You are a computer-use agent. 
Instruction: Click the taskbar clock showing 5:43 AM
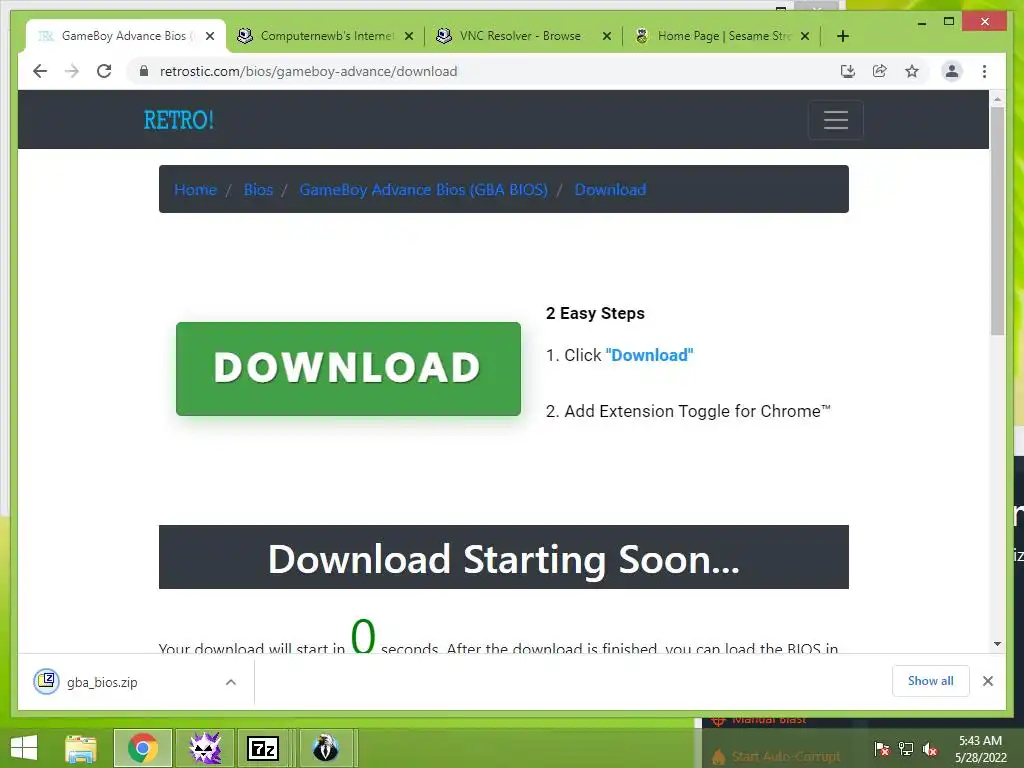pyautogui.click(x=980, y=749)
